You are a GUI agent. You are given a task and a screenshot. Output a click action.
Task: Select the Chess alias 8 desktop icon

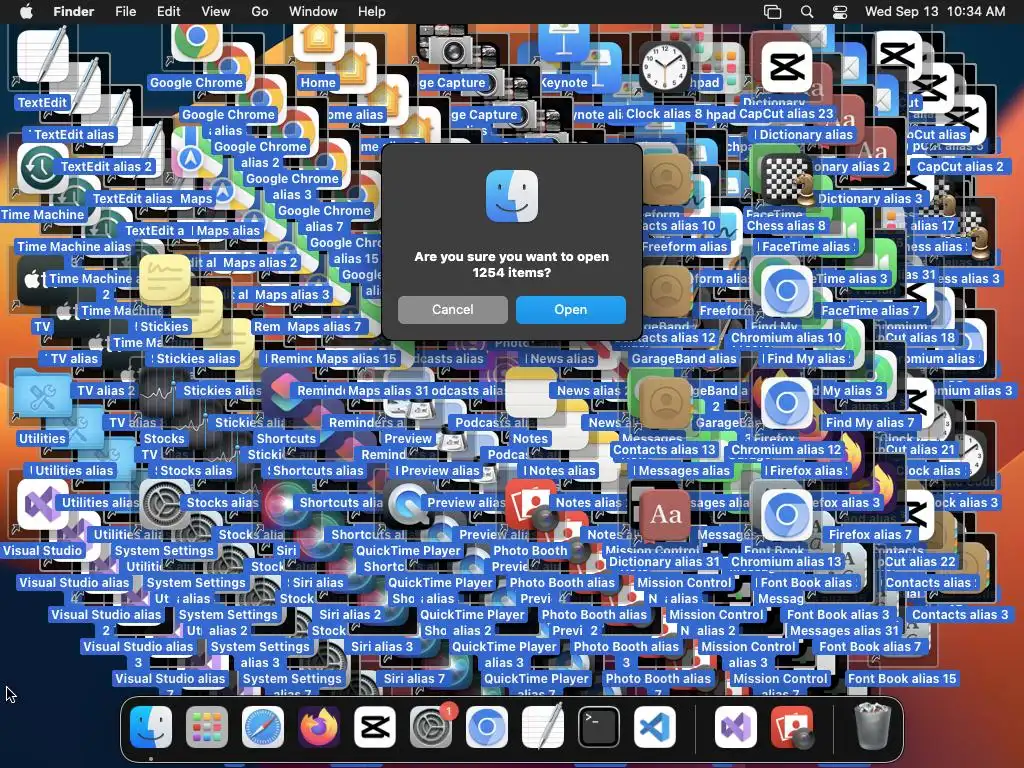pos(786,179)
